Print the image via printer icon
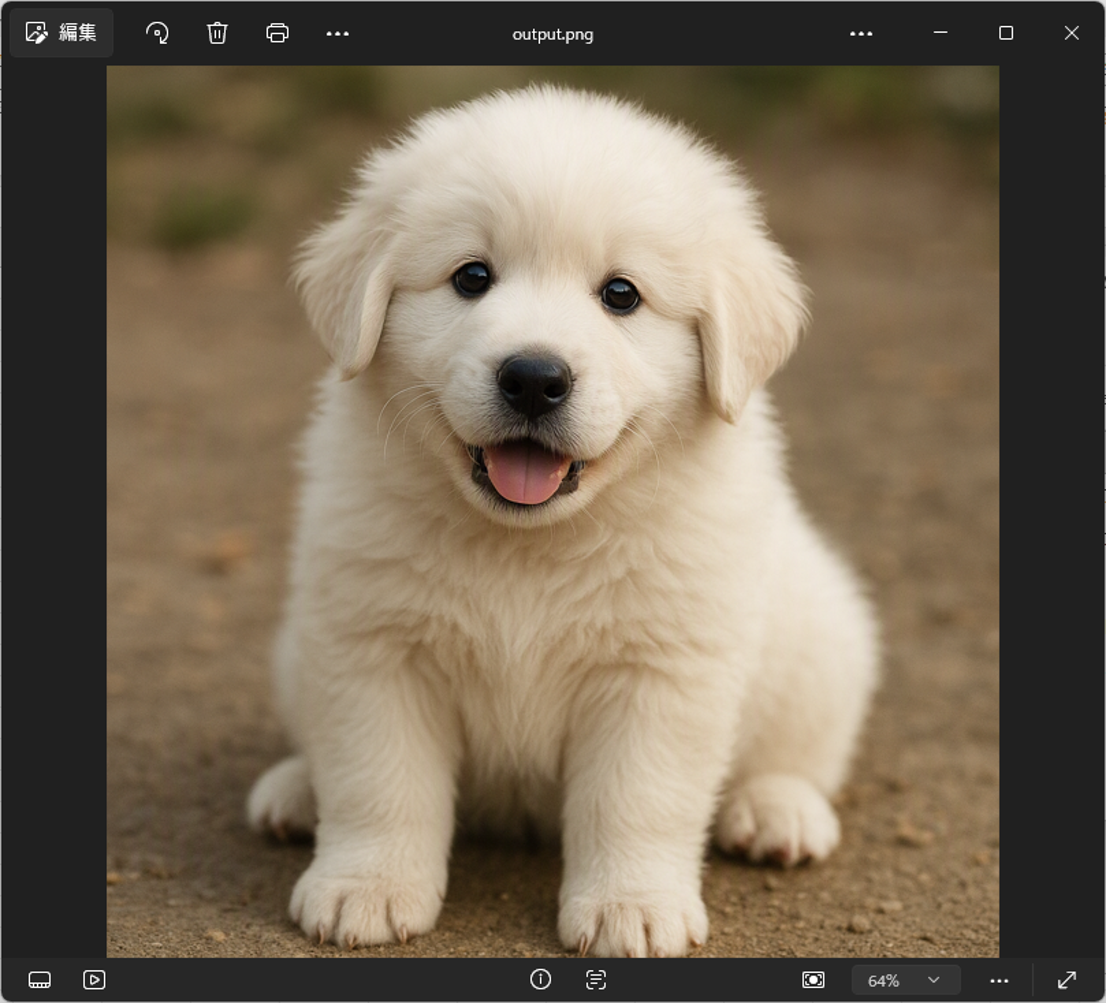The width and height of the screenshot is (1106, 1003). pyautogui.click(x=277, y=33)
